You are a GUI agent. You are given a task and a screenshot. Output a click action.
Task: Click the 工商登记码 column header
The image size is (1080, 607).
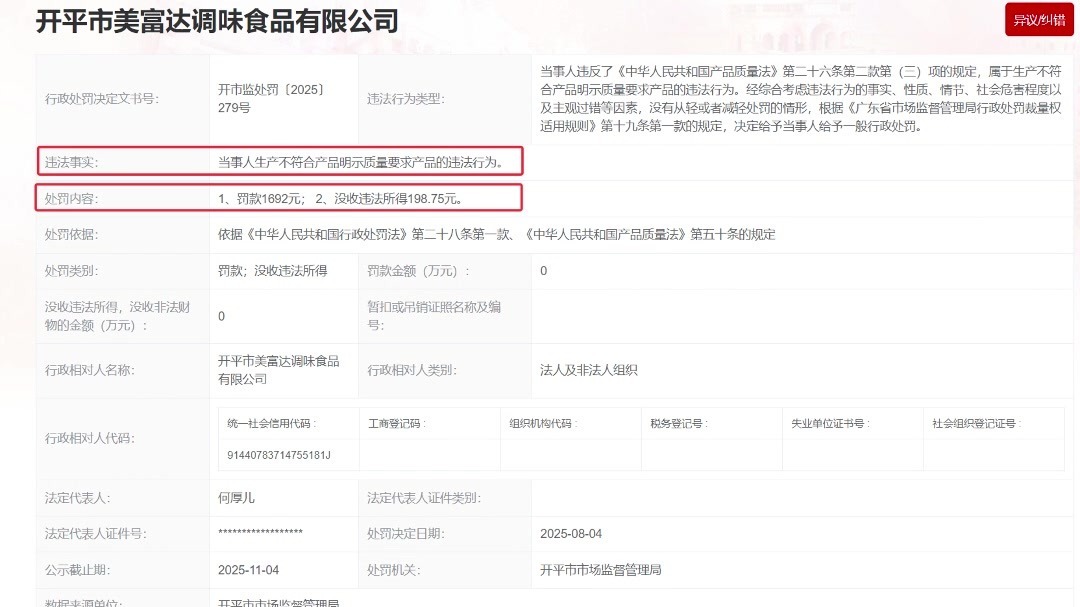398,424
